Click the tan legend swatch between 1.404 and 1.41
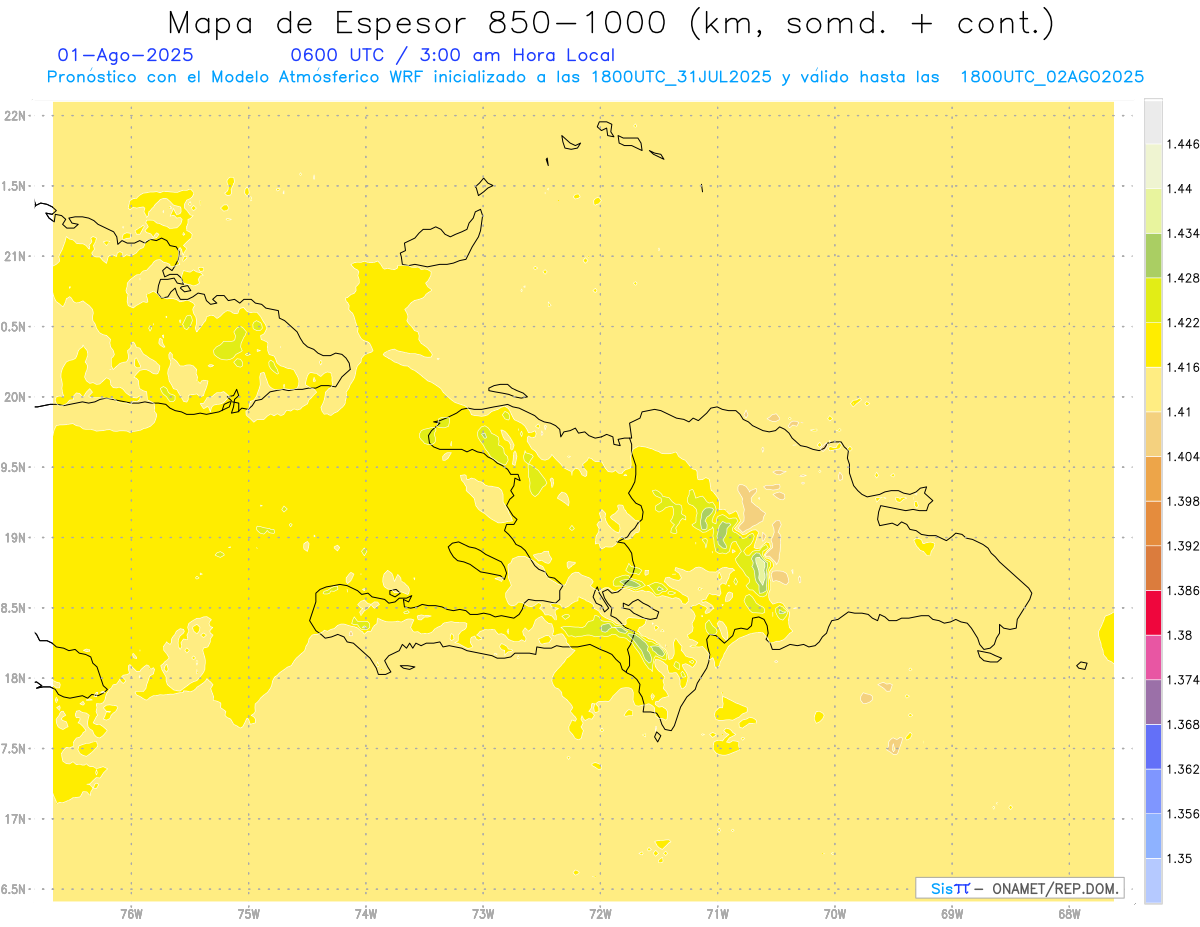1200x927 pixels. coord(1153,434)
